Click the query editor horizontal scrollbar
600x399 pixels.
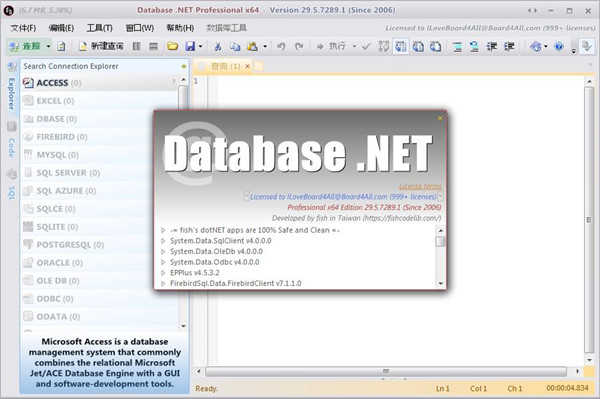[x=386, y=371]
